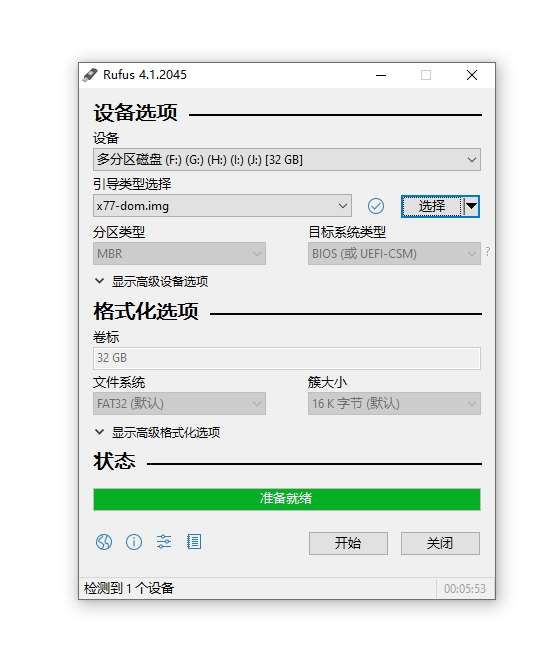The image size is (533, 654).
Task: Click the green 准备就绪 progress bar
Action: point(287,499)
